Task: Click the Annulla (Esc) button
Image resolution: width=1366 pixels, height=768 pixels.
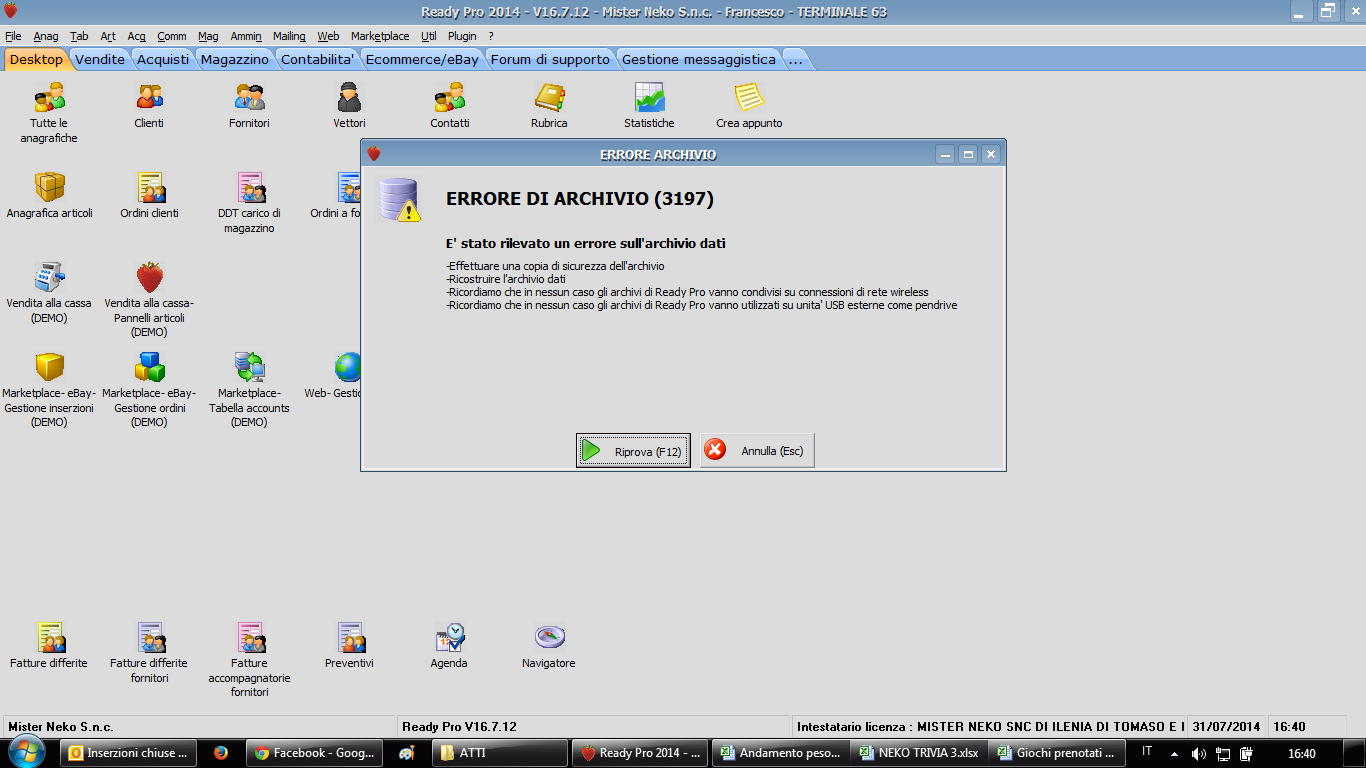Action: (x=758, y=451)
